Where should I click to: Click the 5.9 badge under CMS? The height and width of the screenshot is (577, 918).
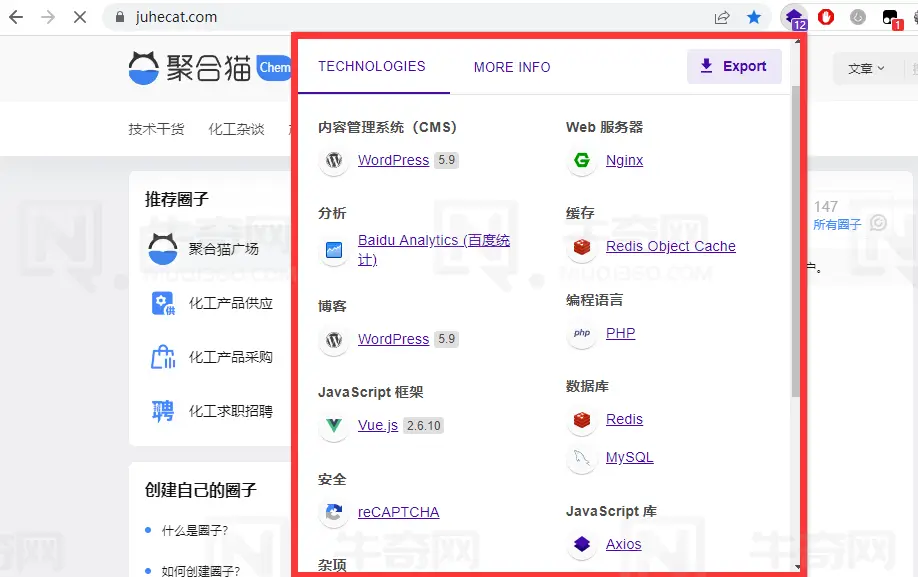tap(447, 160)
